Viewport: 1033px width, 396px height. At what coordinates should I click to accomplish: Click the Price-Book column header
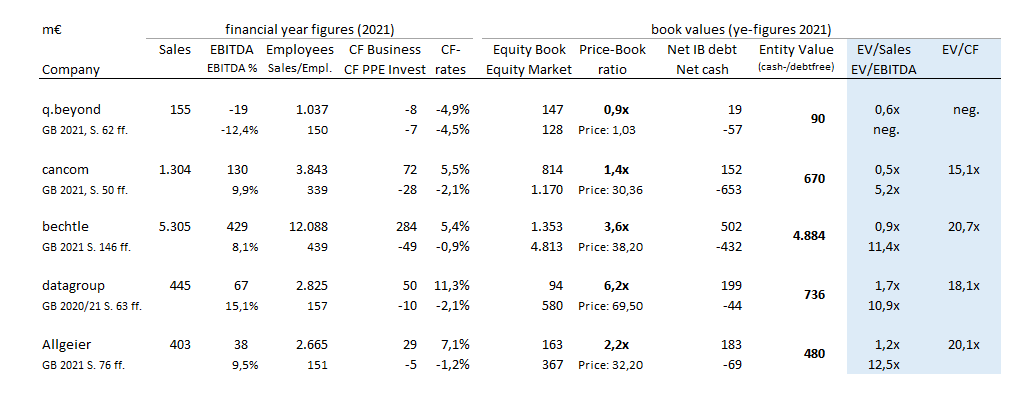(613, 50)
